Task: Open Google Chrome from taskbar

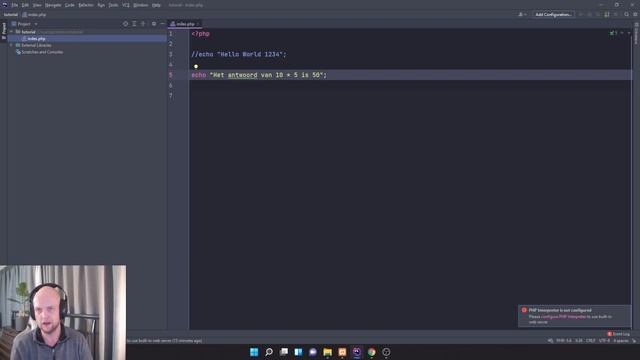Action: click(371, 352)
